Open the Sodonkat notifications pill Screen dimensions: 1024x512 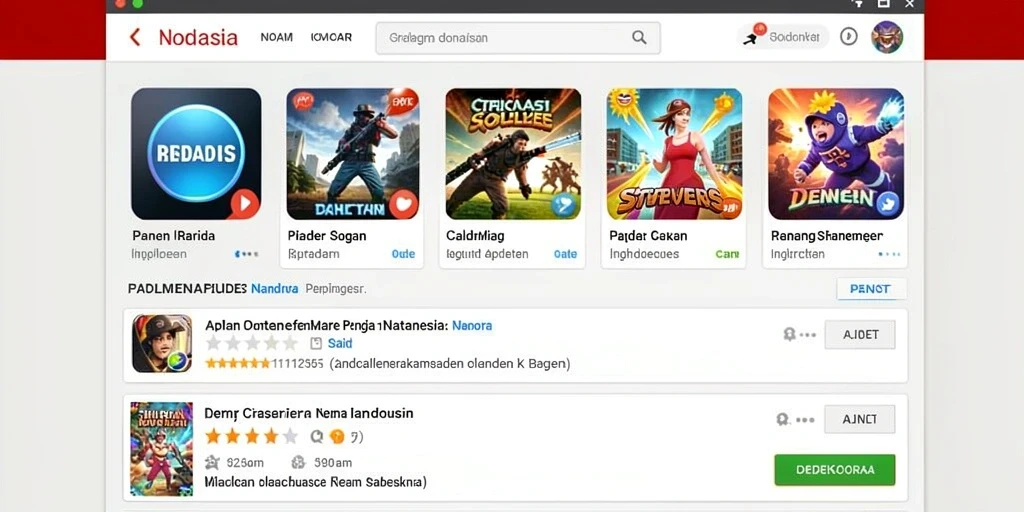[x=783, y=37]
